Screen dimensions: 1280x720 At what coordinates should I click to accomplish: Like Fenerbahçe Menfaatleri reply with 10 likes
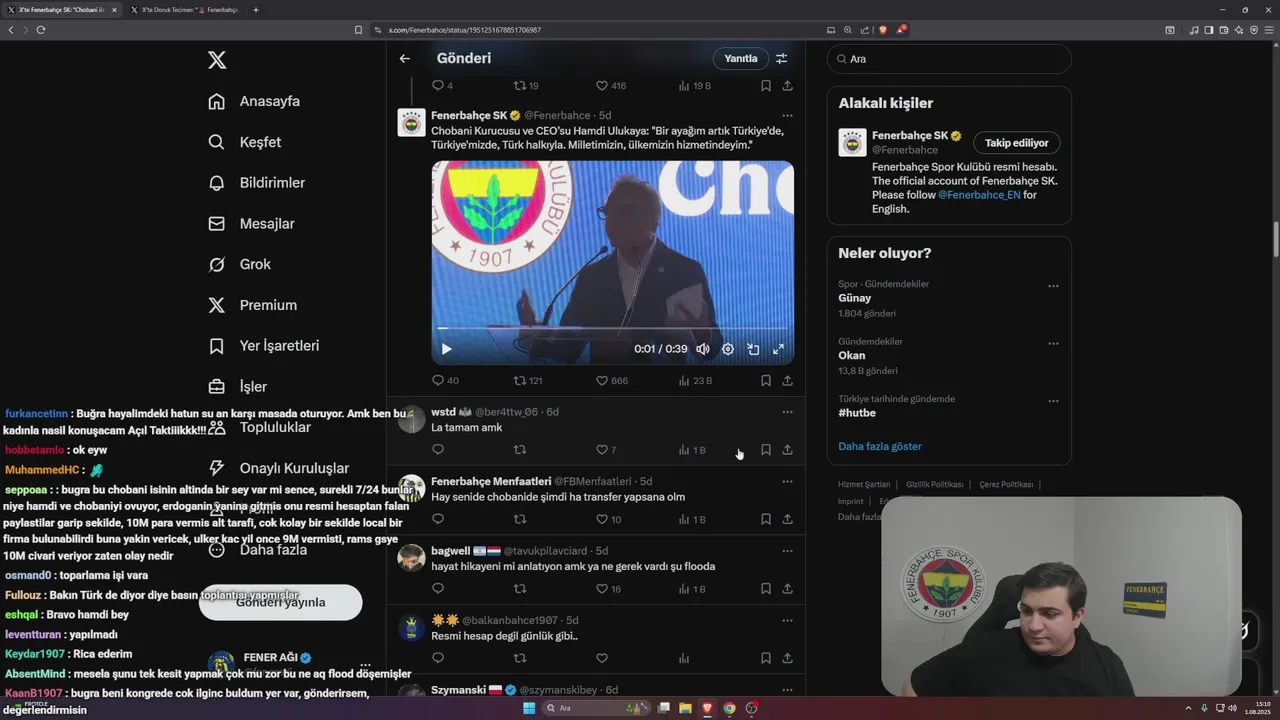click(x=608, y=519)
